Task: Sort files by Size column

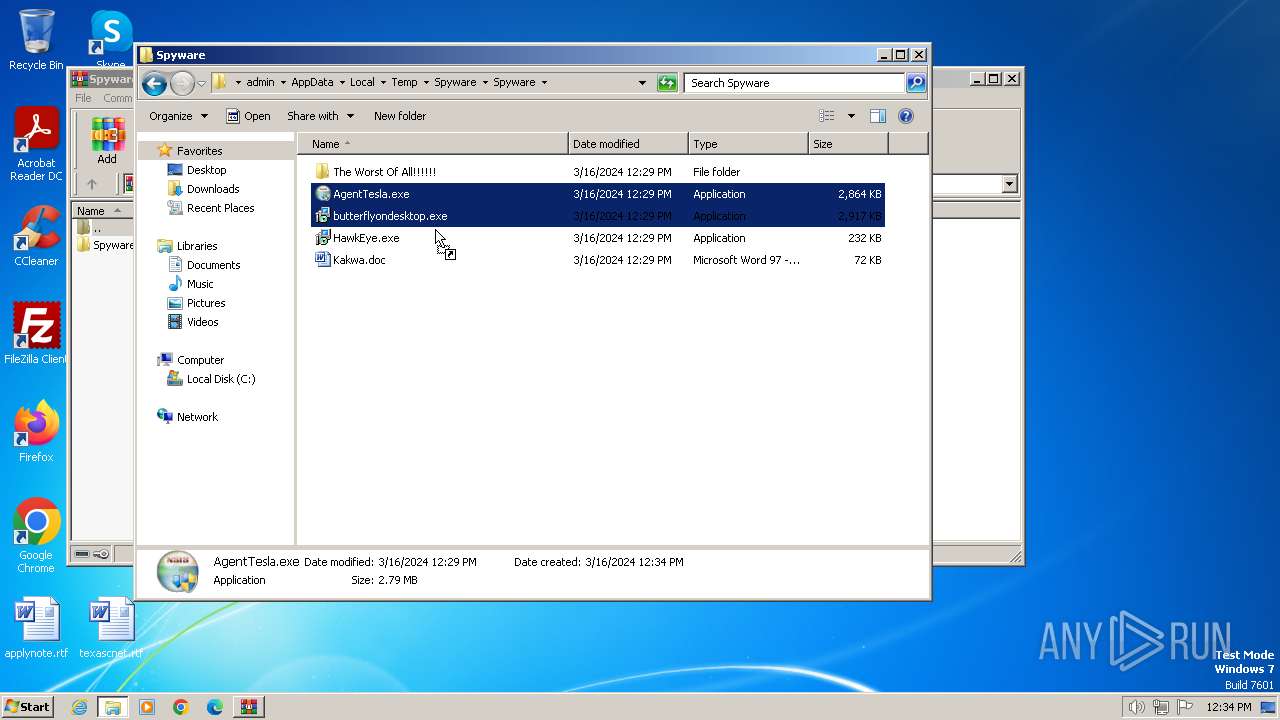Action: tap(848, 144)
